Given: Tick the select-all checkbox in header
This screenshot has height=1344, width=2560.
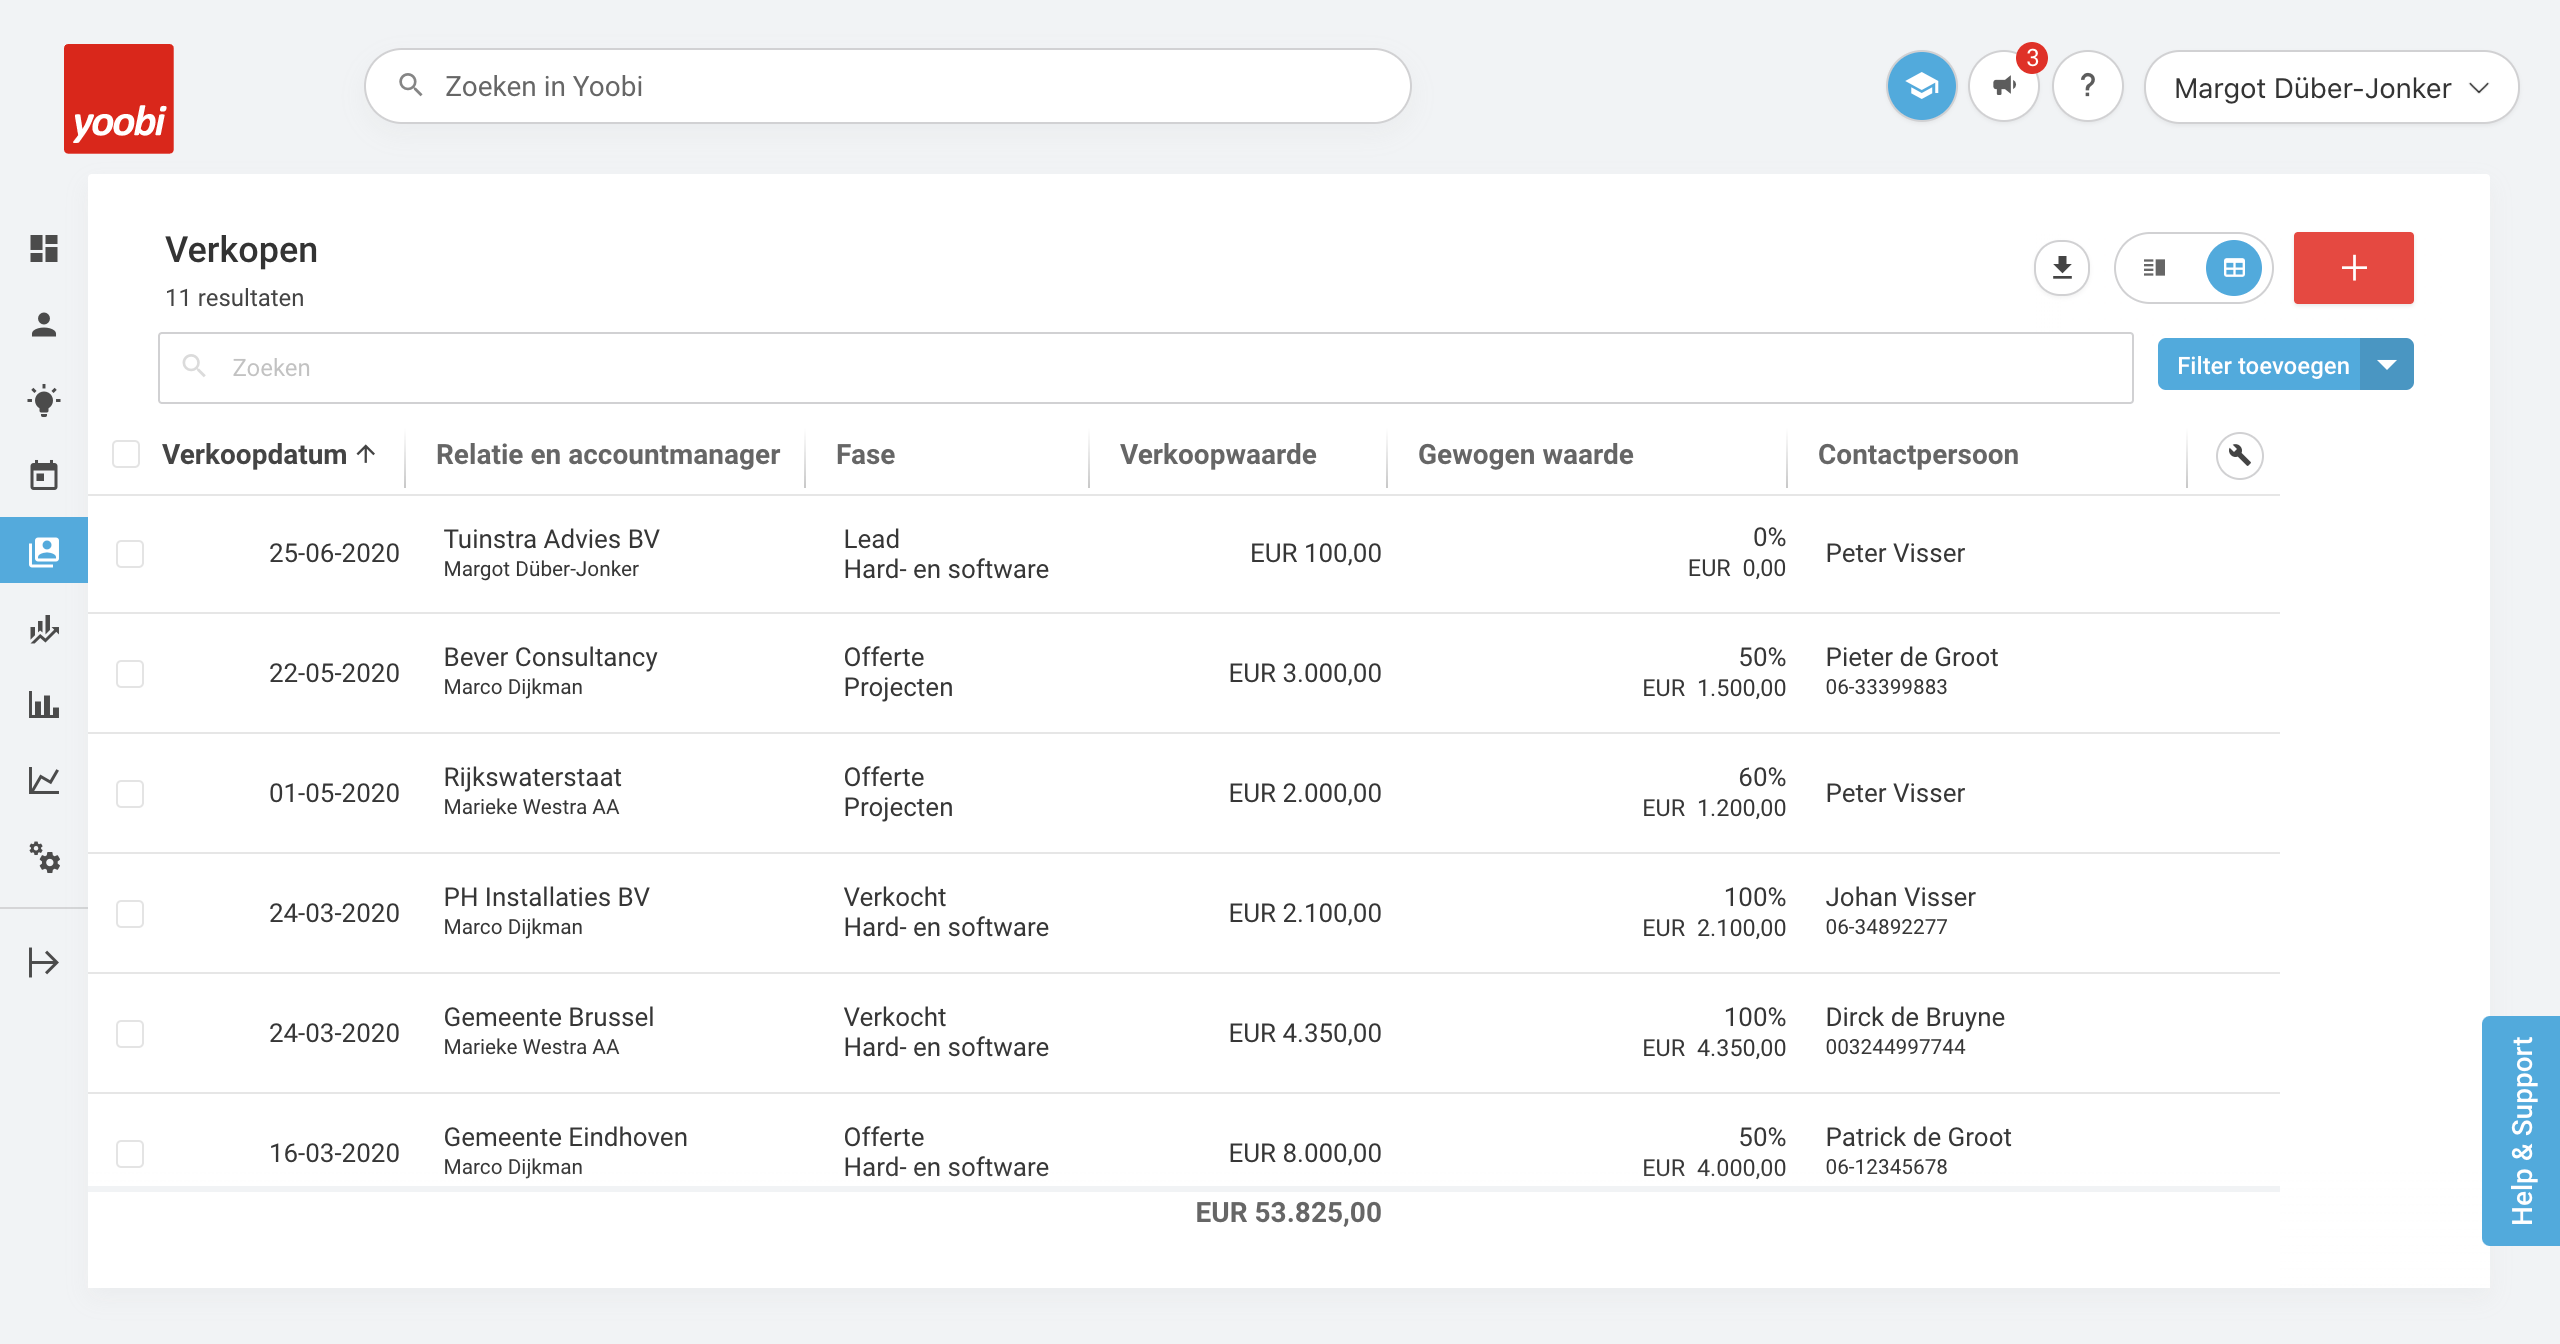Looking at the screenshot, I should pos(126,455).
